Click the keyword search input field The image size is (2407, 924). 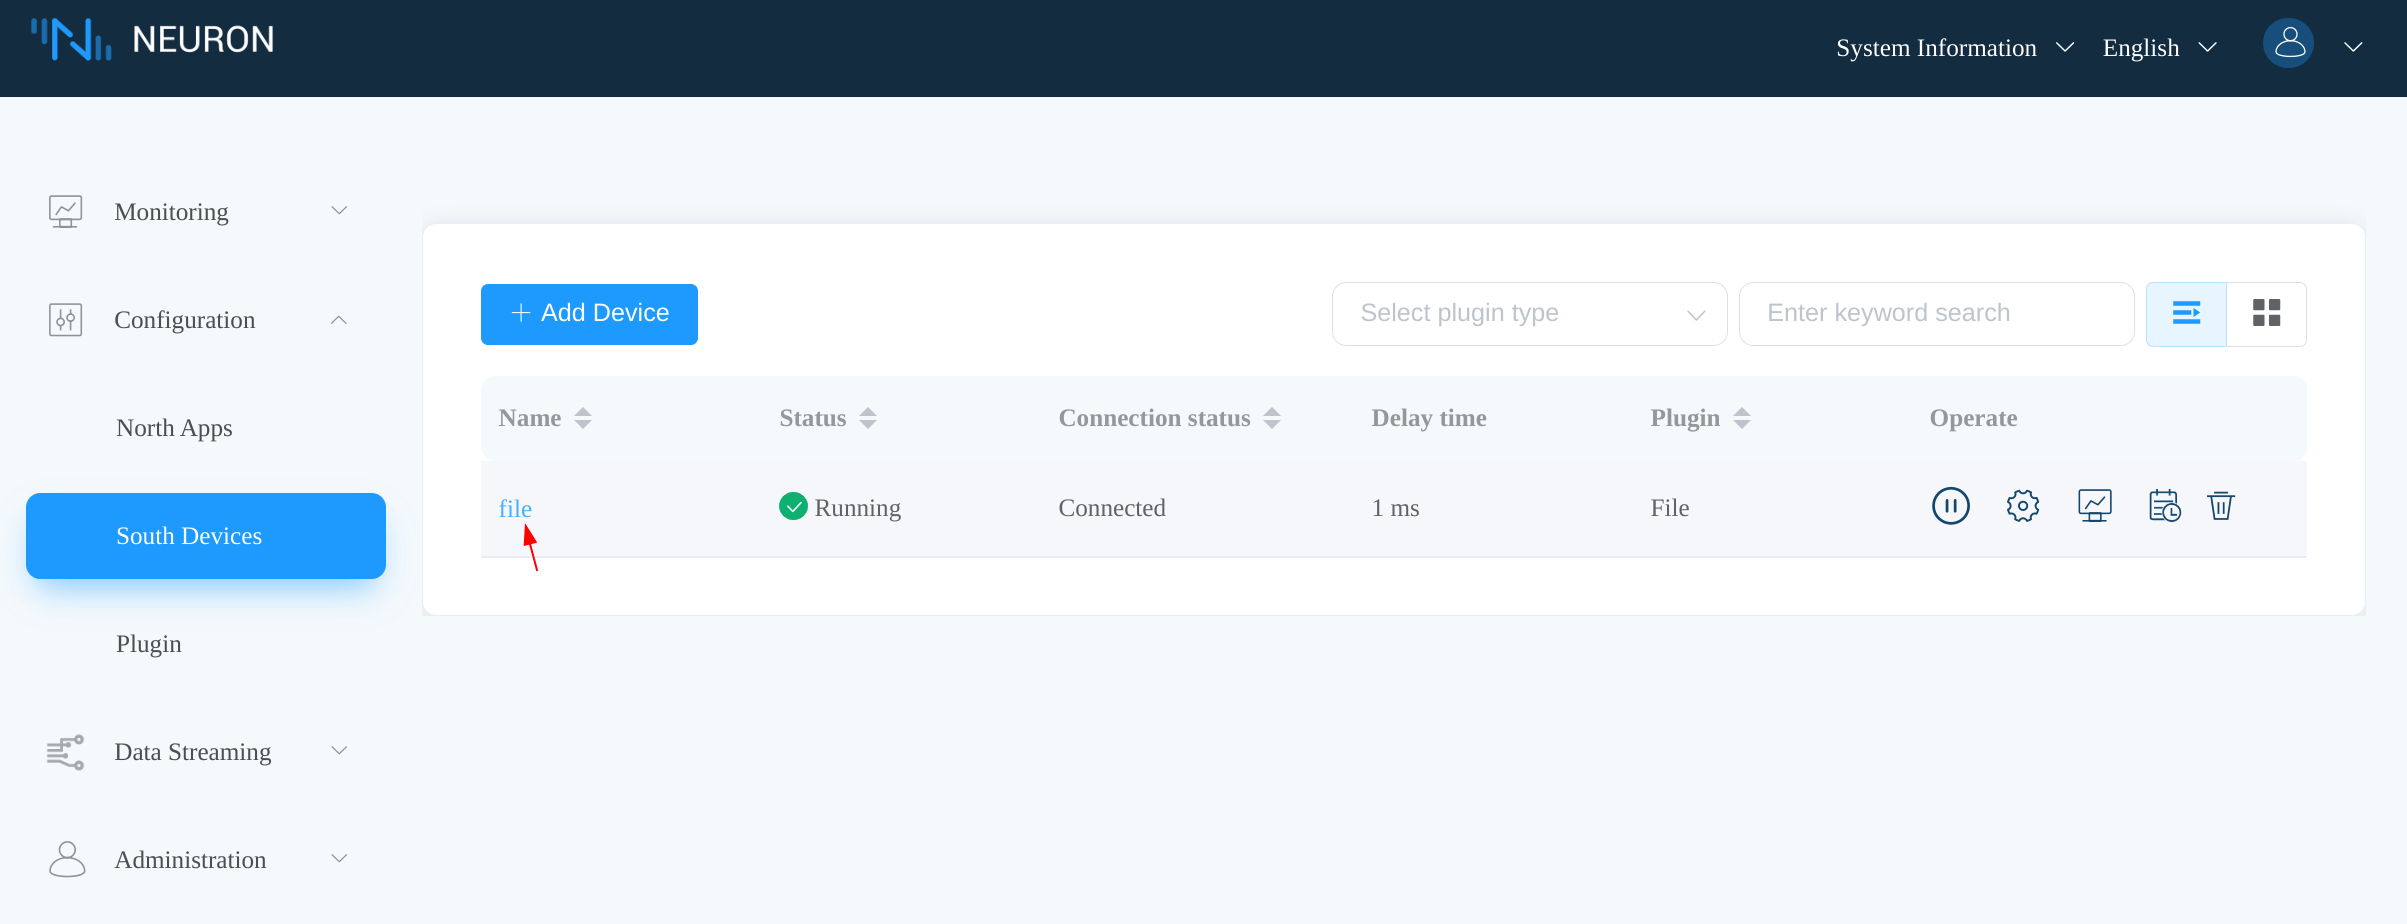click(1935, 313)
